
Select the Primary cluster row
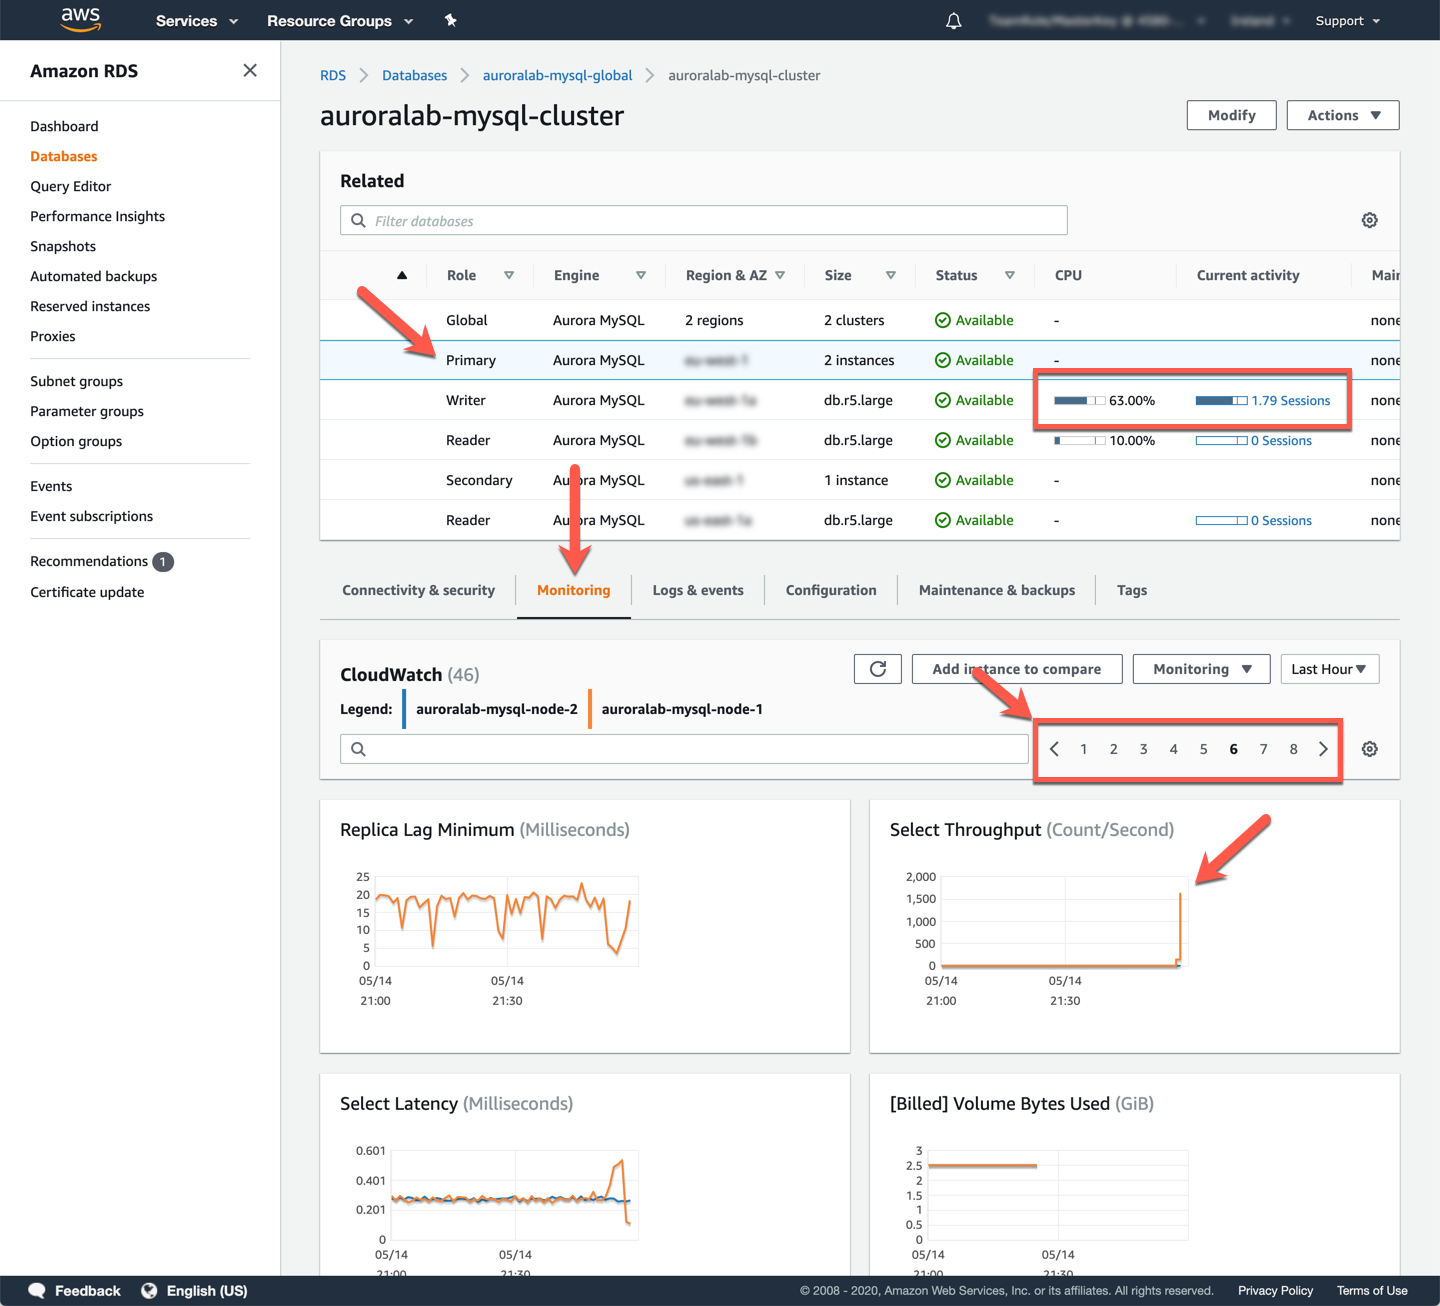click(x=859, y=360)
